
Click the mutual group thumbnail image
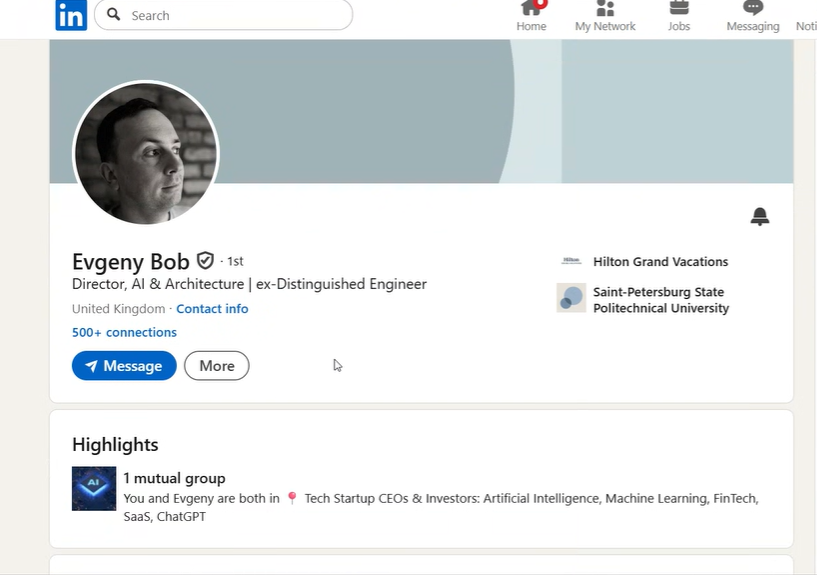tap(94, 488)
